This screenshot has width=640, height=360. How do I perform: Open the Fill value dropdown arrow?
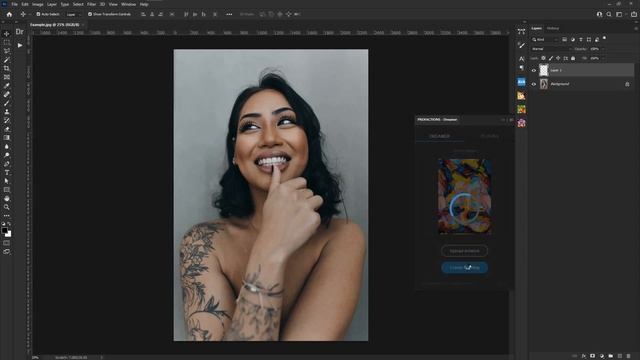pos(602,58)
